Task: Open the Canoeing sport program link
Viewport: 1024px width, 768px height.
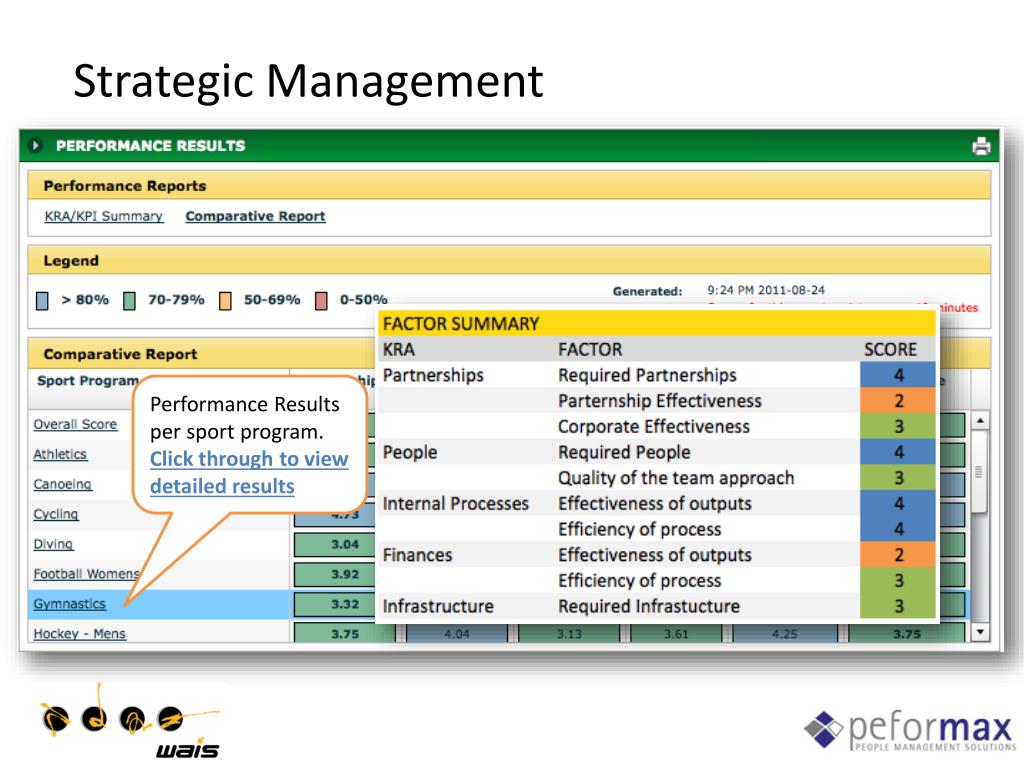Action: (x=63, y=485)
